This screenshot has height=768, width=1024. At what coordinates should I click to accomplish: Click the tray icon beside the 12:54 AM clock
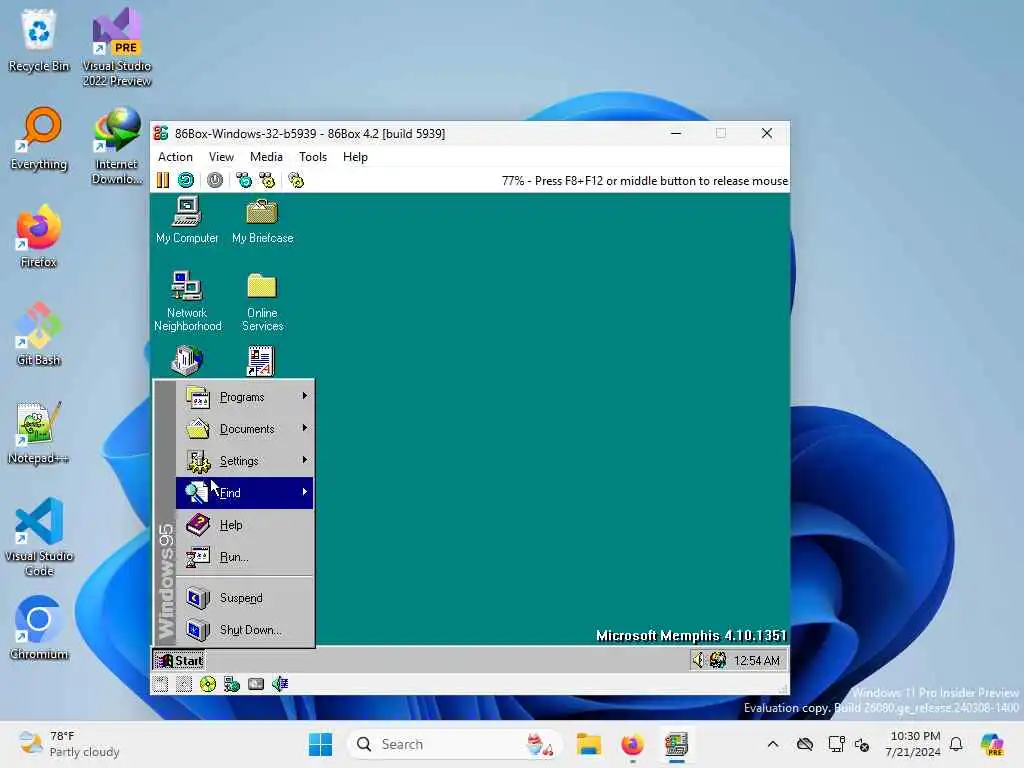point(718,660)
